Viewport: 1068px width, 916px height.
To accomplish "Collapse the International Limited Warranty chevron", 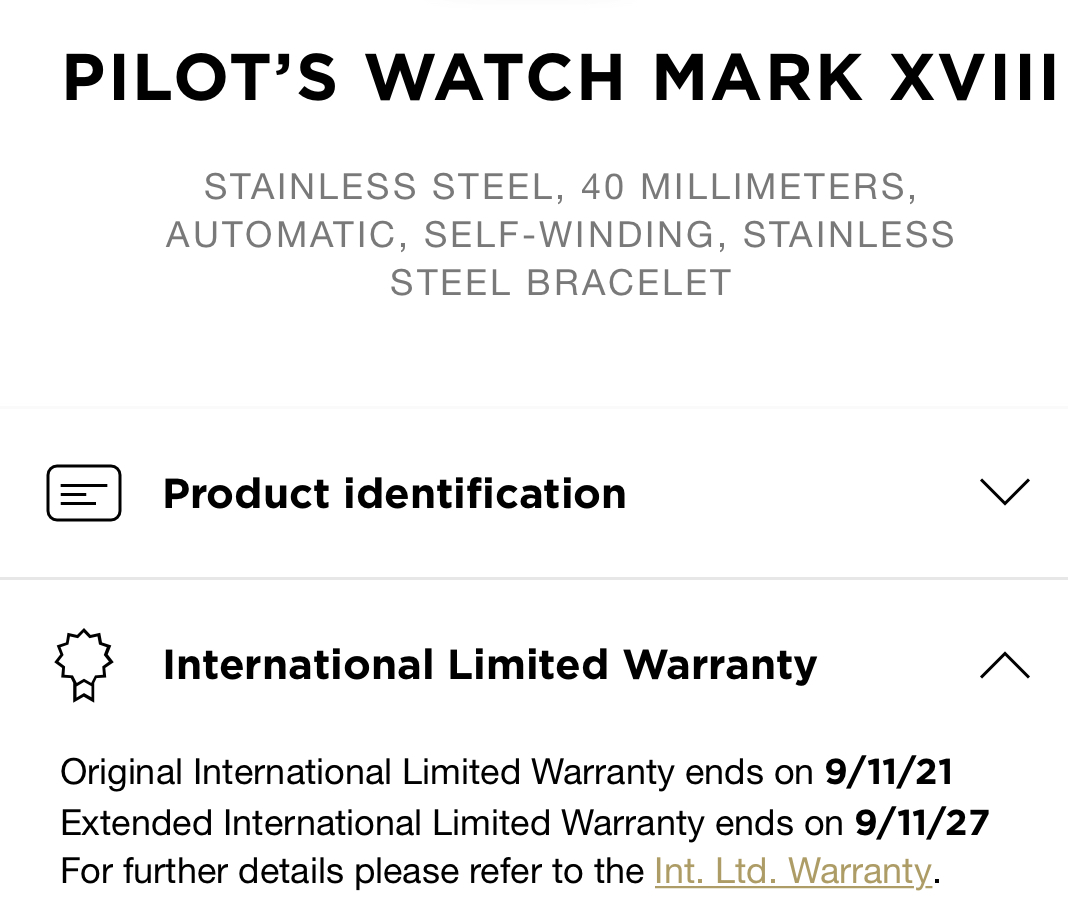I will (1004, 665).
